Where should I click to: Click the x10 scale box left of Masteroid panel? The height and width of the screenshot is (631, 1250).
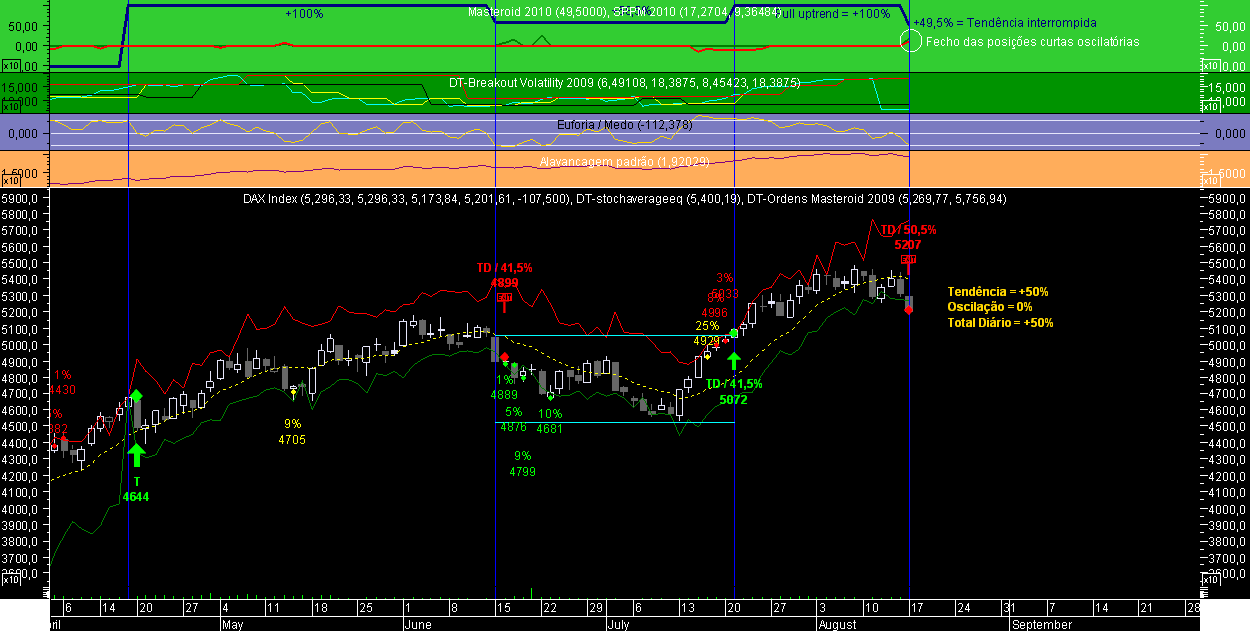pos(11,66)
